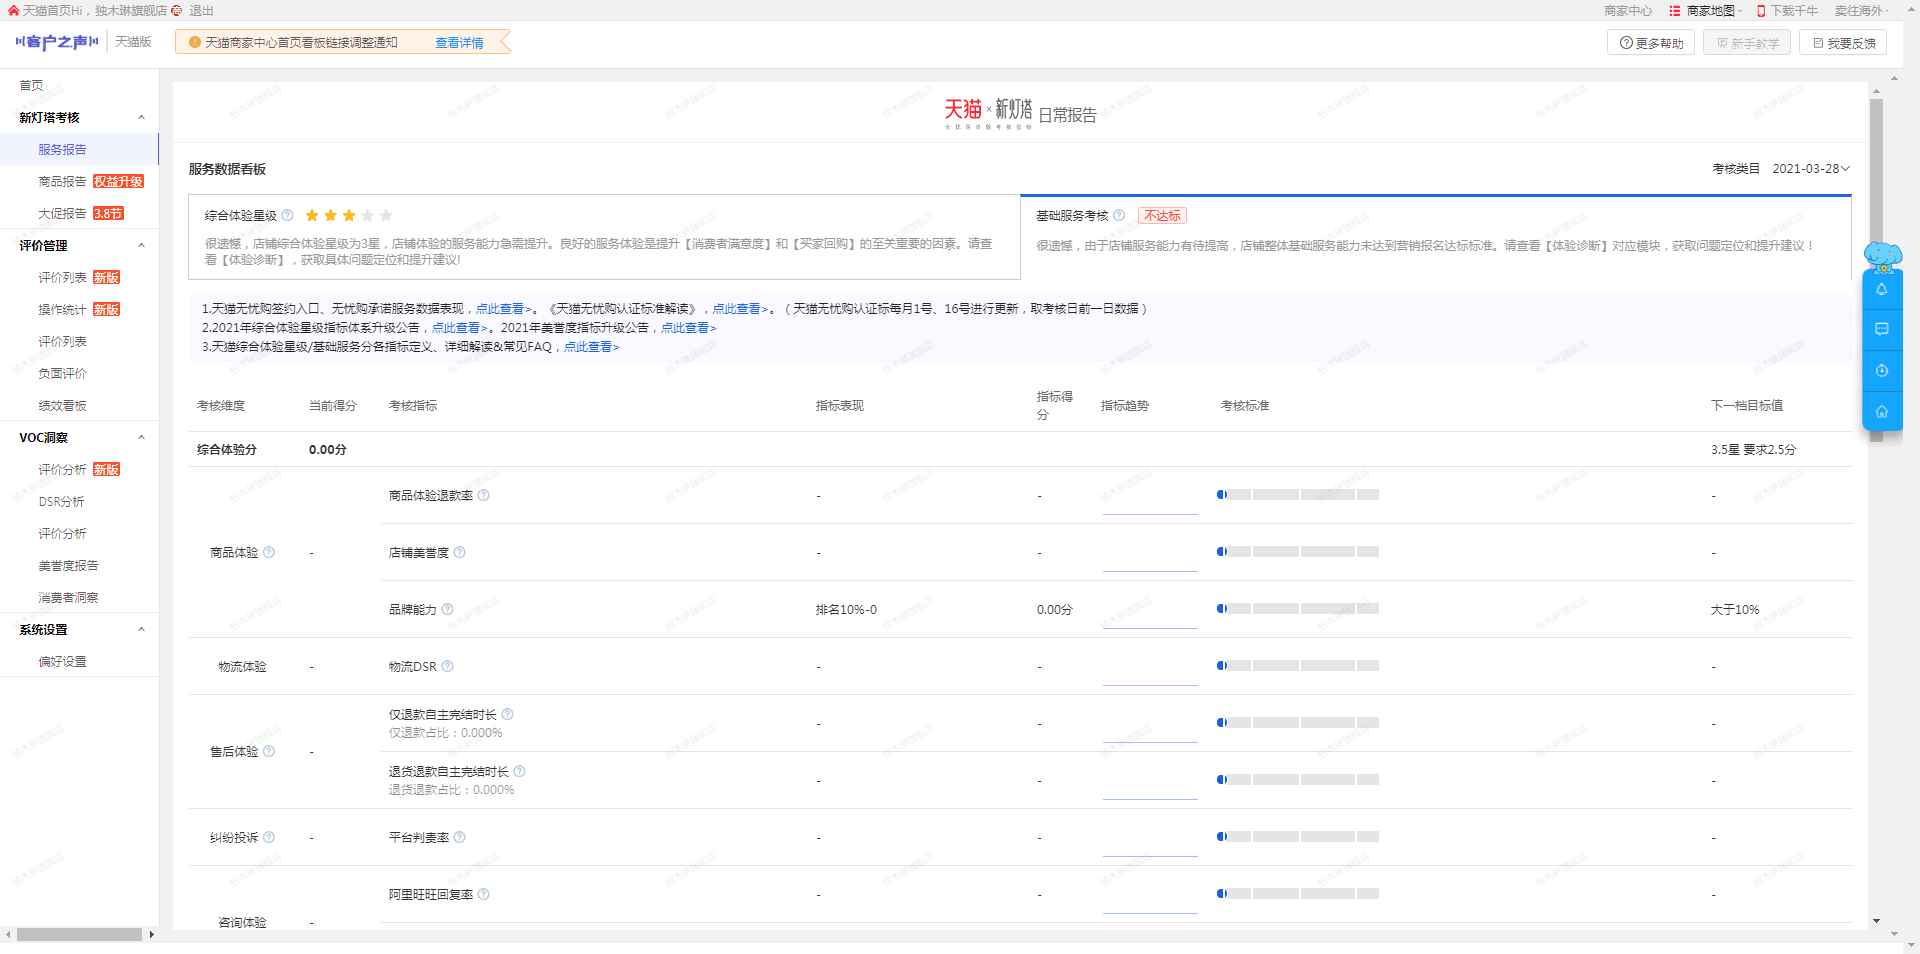Click the 客户之声 logo
The image size is (1920, 954).
[x=57, y=42]
